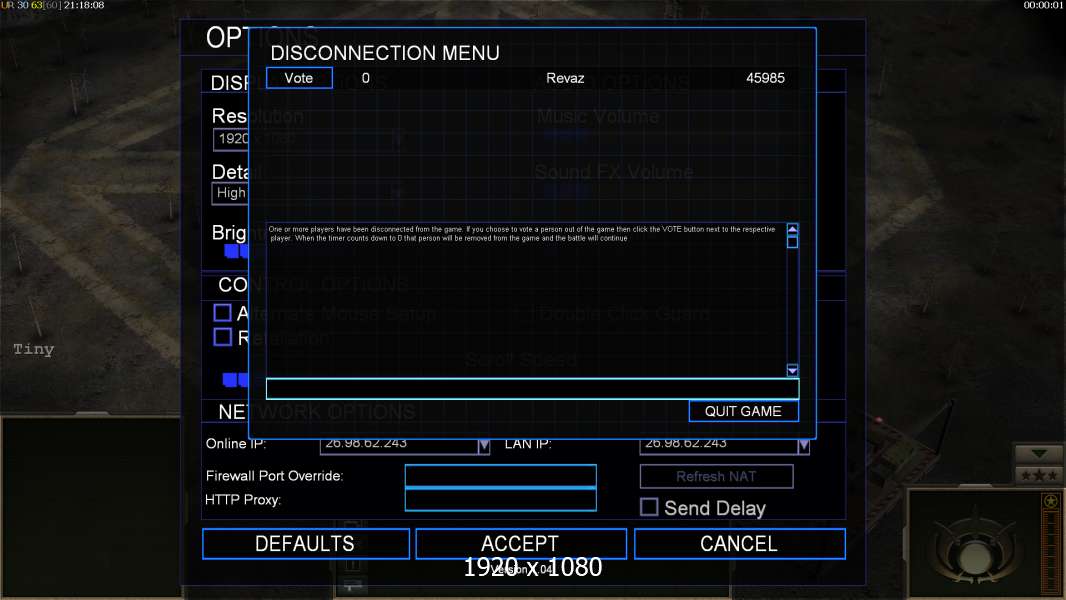Click the "1920 x 1080" overlay text
This screenshot has height=600, width=1066.
(532, 567)
